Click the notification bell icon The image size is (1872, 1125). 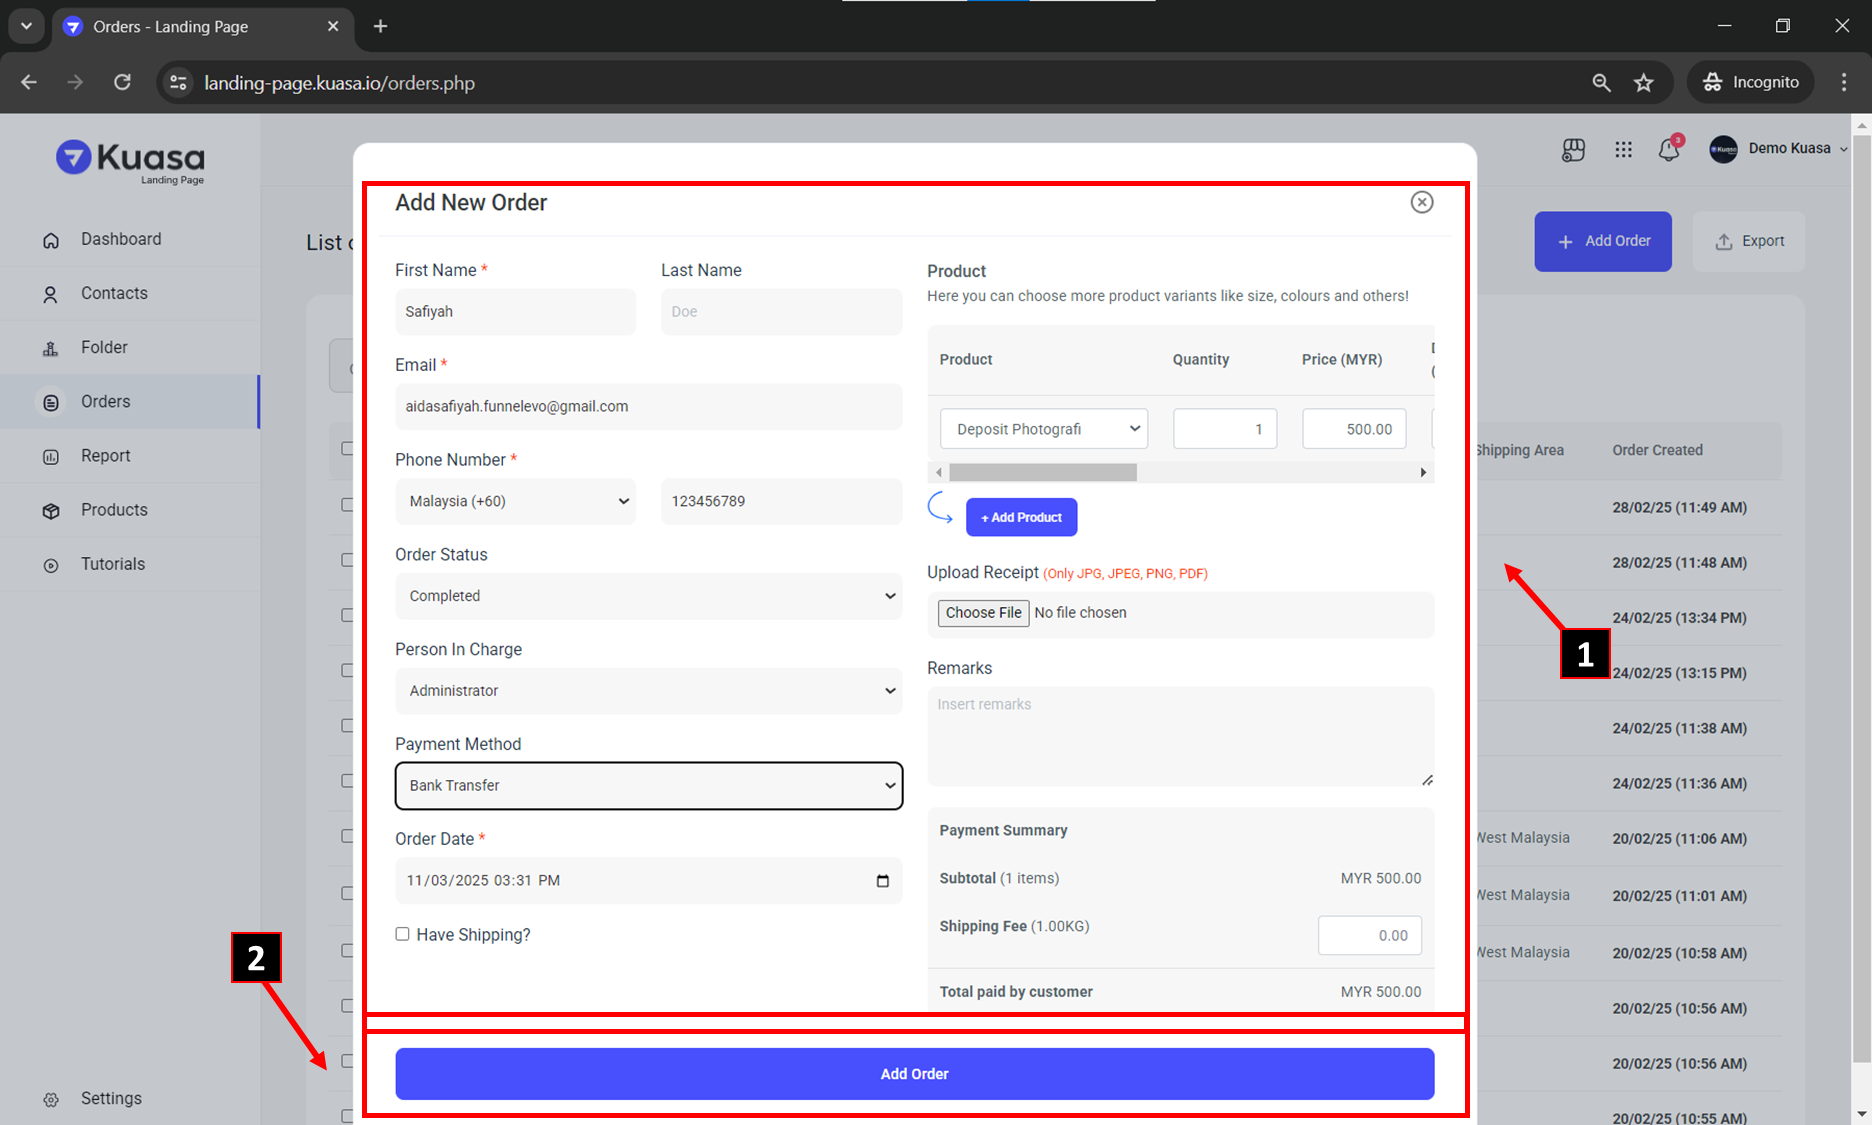pos(1668,150)
